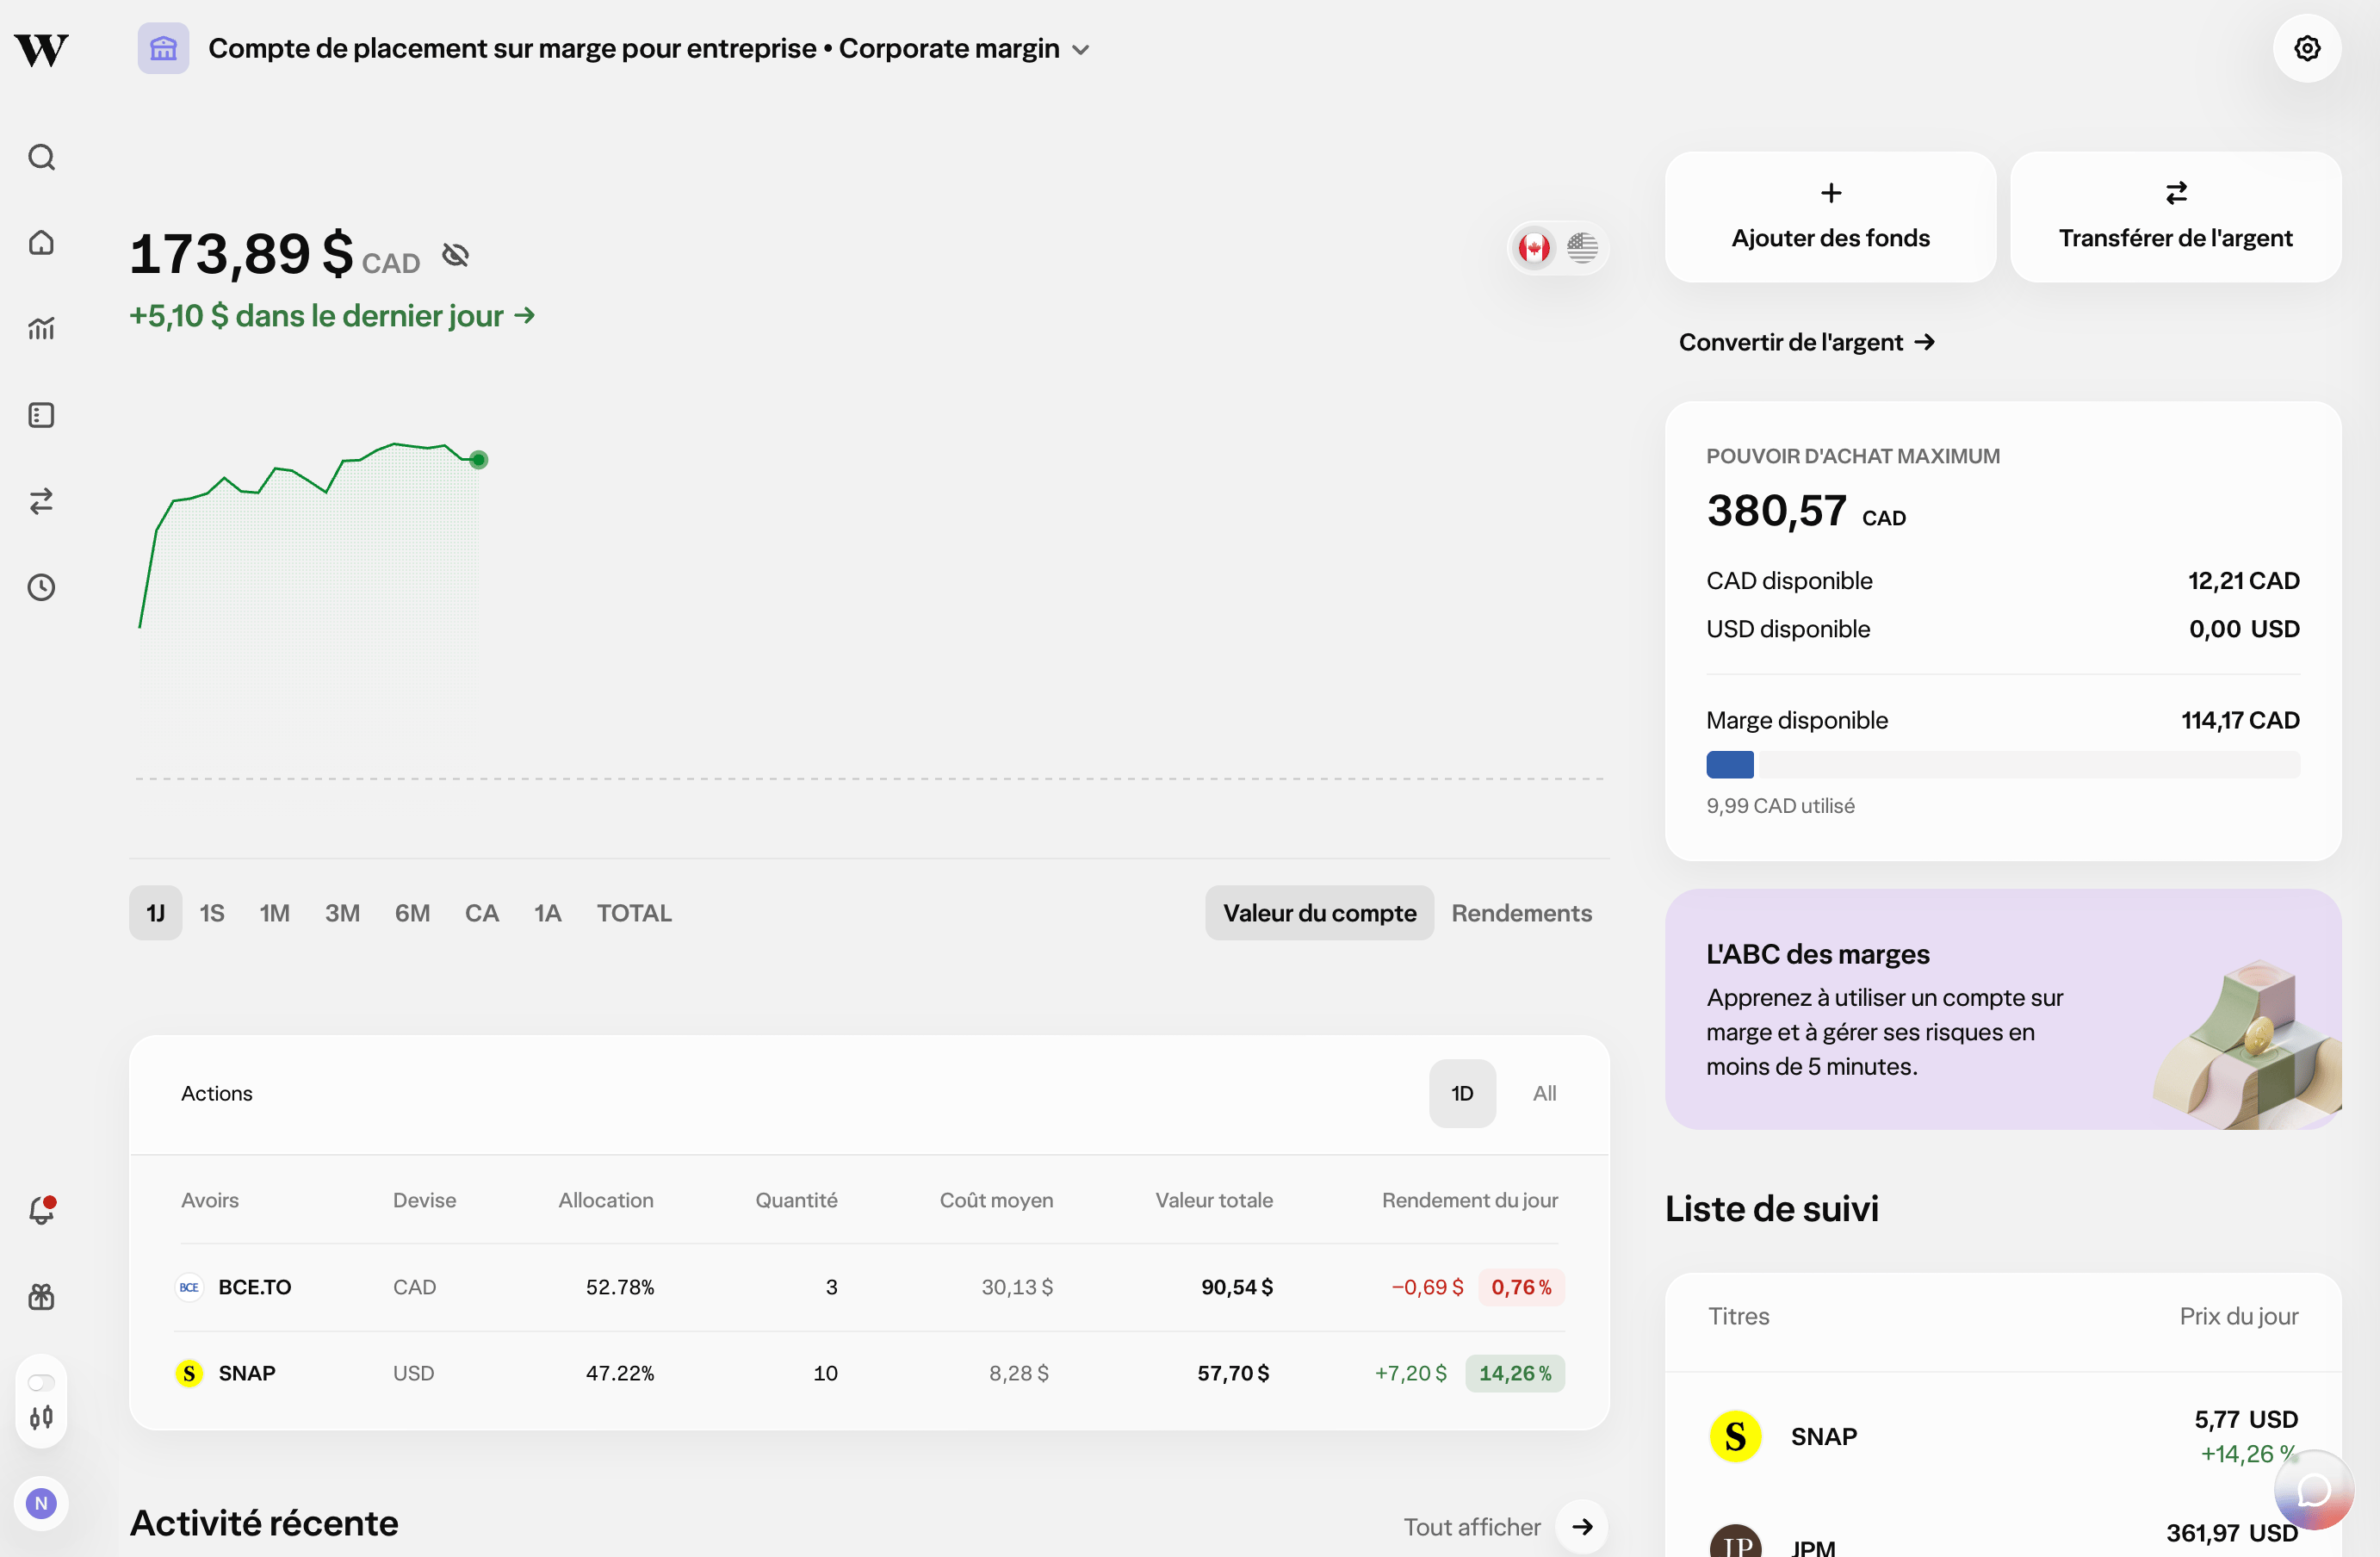Toggle the small switch above candlestick icon
2380x1557 pixels.
(x=41, y=1383)
